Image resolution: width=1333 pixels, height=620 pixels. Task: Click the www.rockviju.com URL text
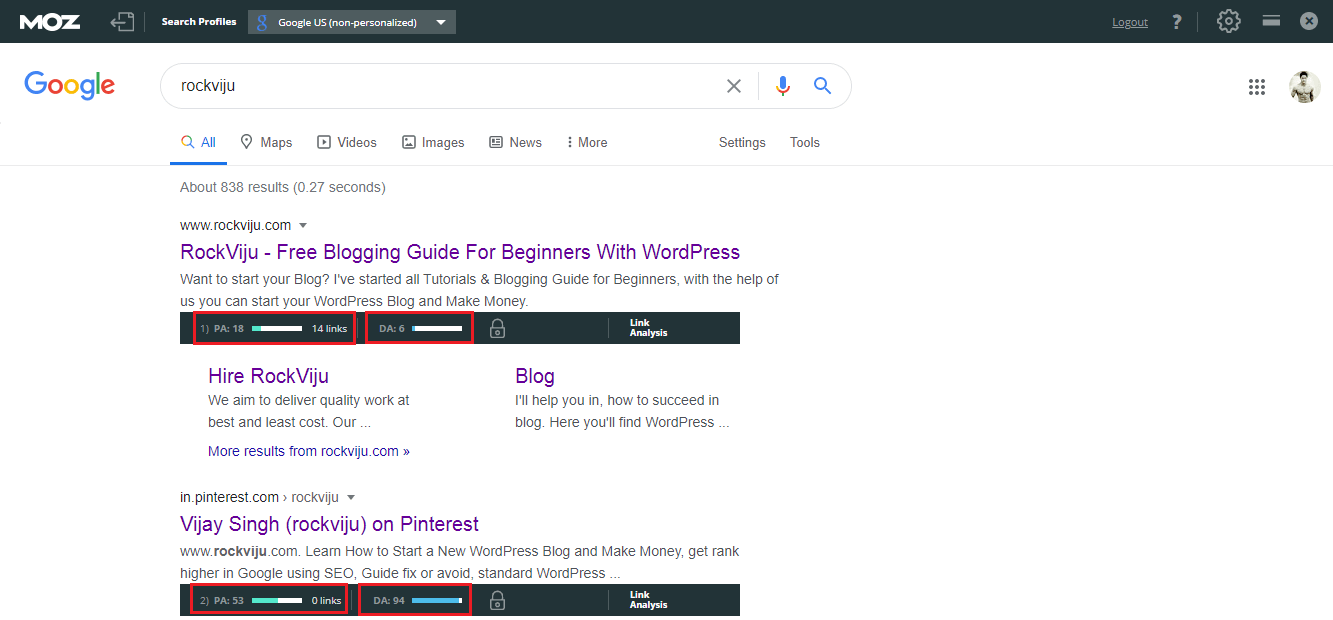[x=236, y=225]
